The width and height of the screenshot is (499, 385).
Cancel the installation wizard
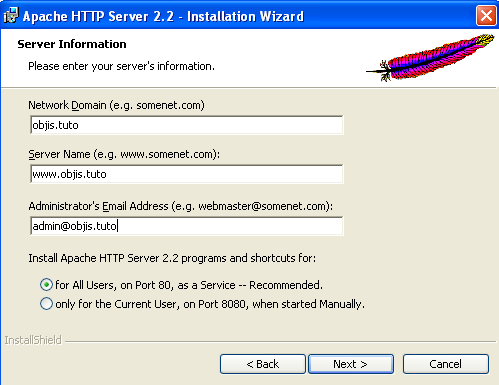pos(446,364)
